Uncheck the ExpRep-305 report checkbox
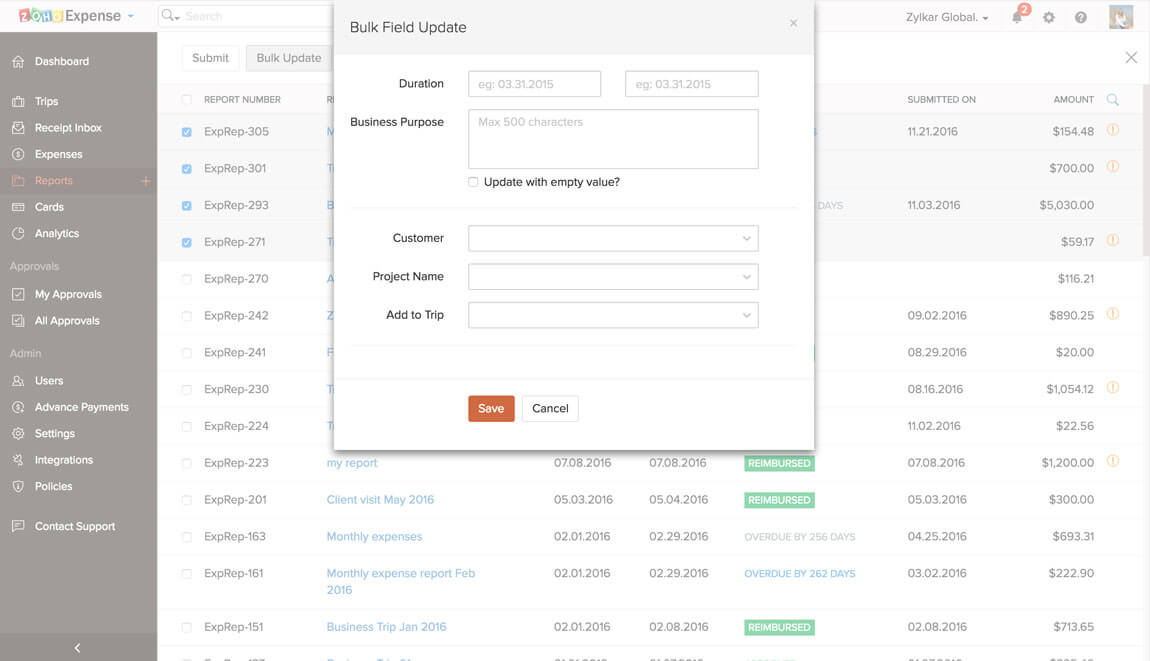Viewport: 1150px width, 661px height. click(x=187, y=132)
